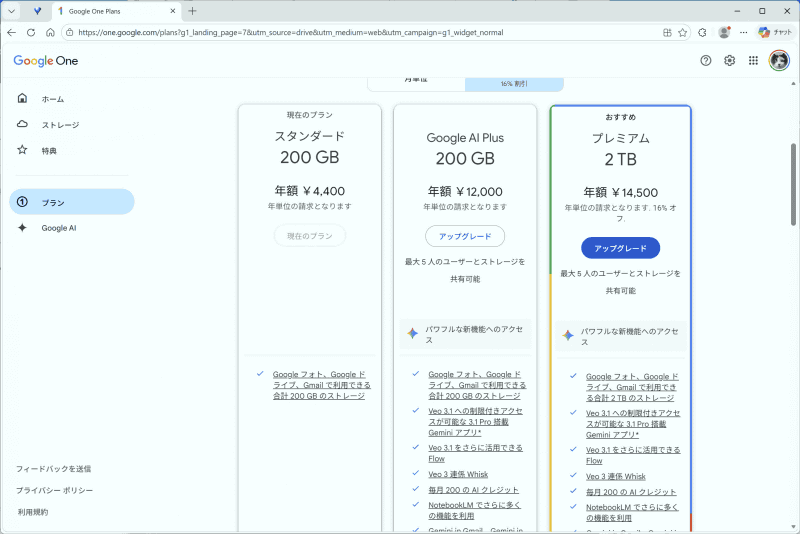Open 毎月 200 の AI クレジット in AI Plus

tap(473, 490)
